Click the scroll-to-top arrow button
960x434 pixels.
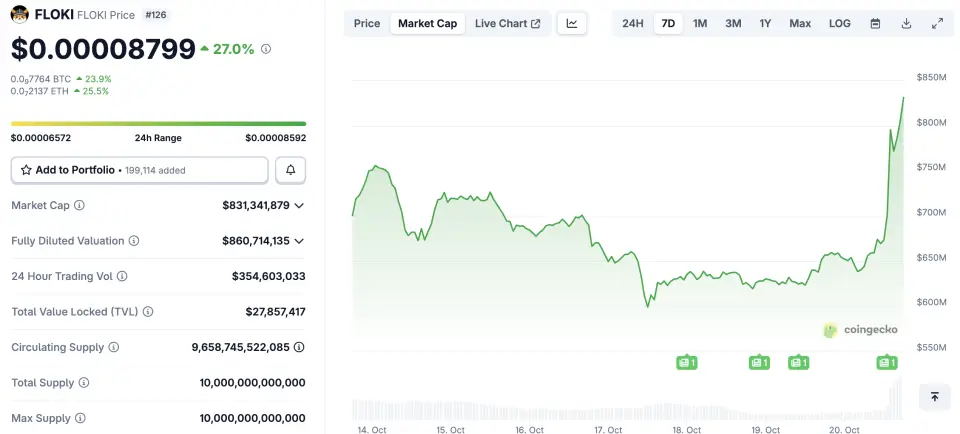[x=934, y=397]
